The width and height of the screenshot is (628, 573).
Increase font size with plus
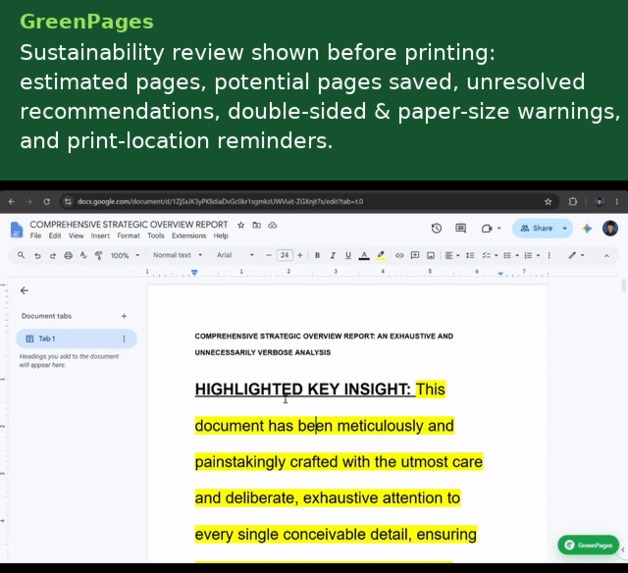click(300, 255)
